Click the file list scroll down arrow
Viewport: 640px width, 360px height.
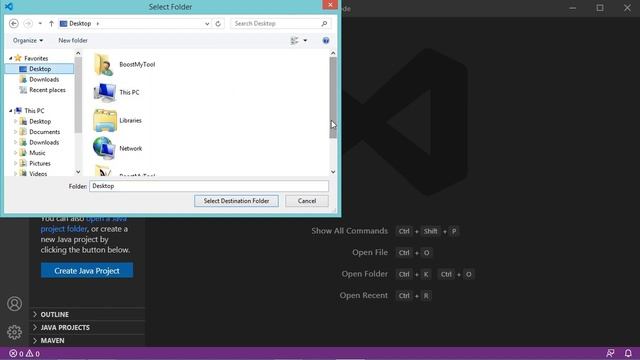(333, 172)
